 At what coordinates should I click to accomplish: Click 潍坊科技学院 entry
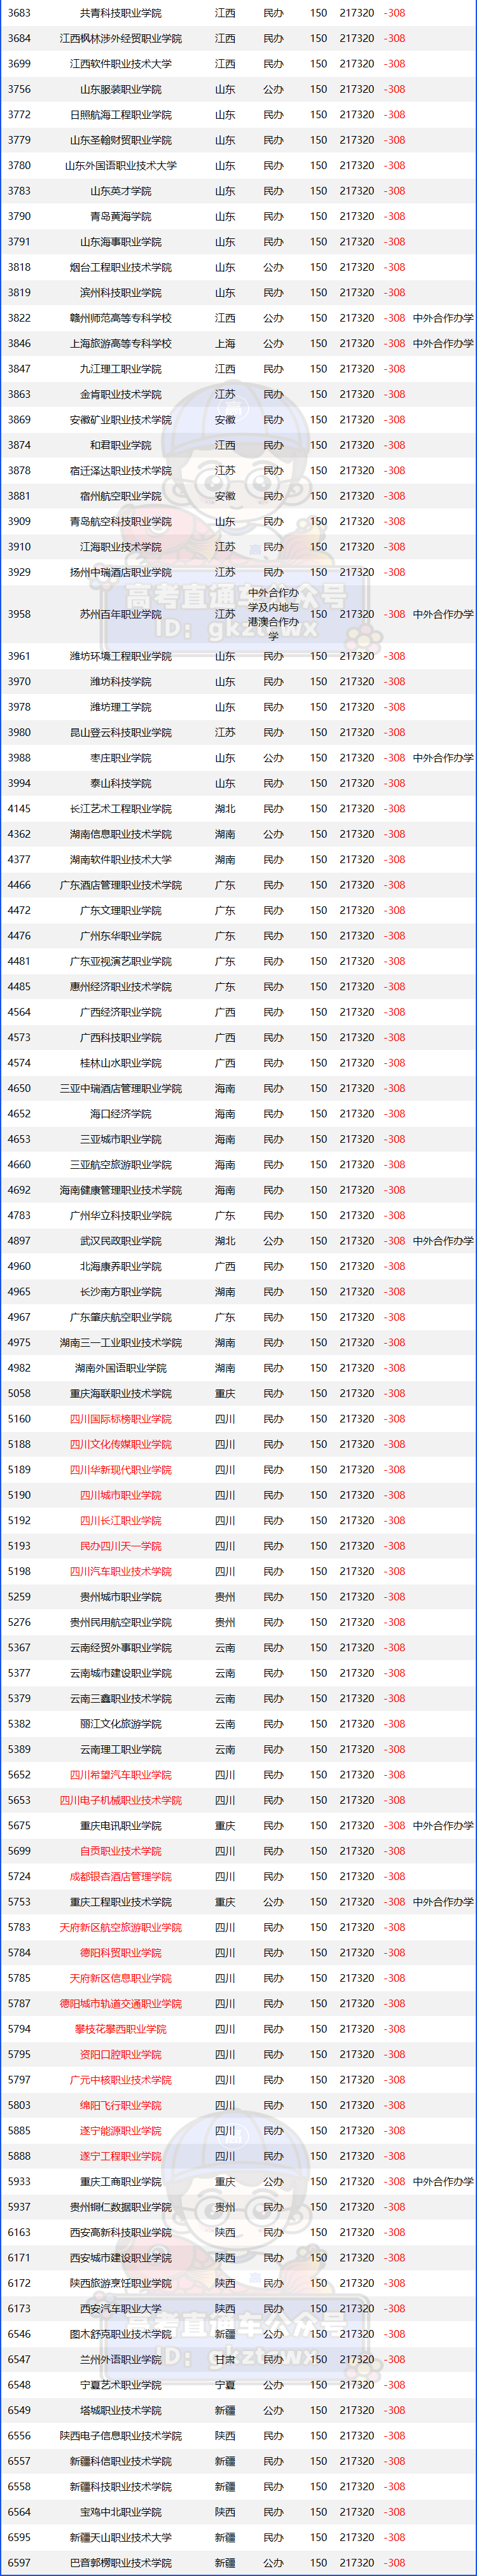(120, 682)
